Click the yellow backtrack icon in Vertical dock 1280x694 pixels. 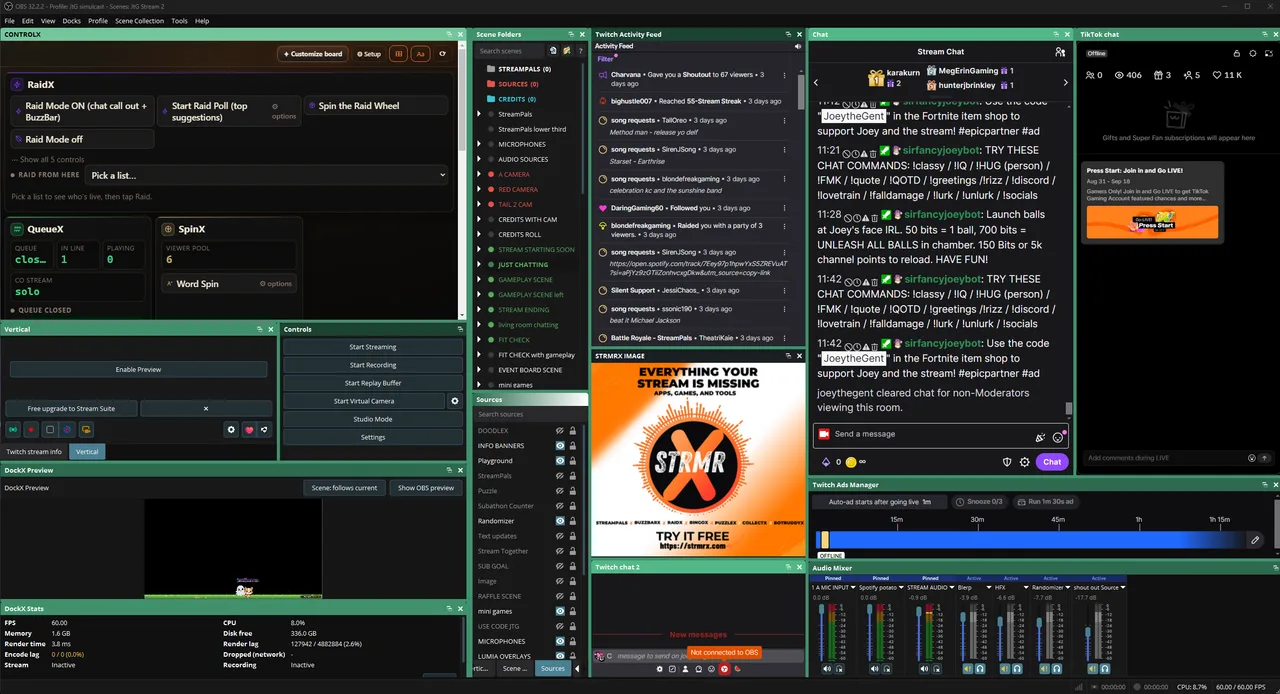point(86,430)
